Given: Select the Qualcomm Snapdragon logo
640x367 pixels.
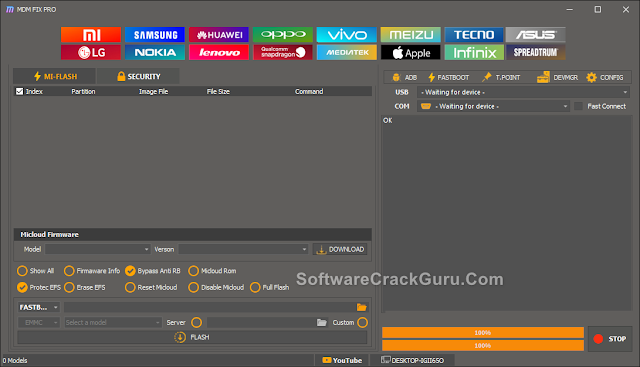Looking at the screenshot, I should click(283, 52).
